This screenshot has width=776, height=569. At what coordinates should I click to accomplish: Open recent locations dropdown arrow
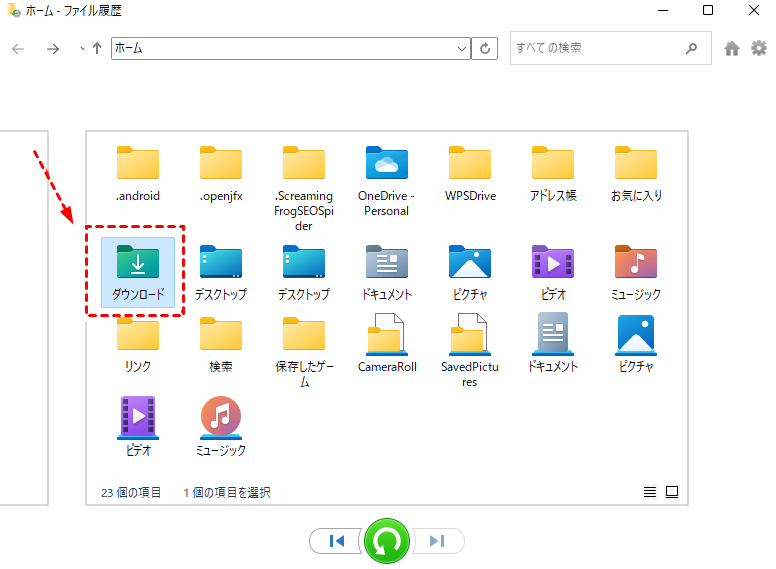[82, 48]
